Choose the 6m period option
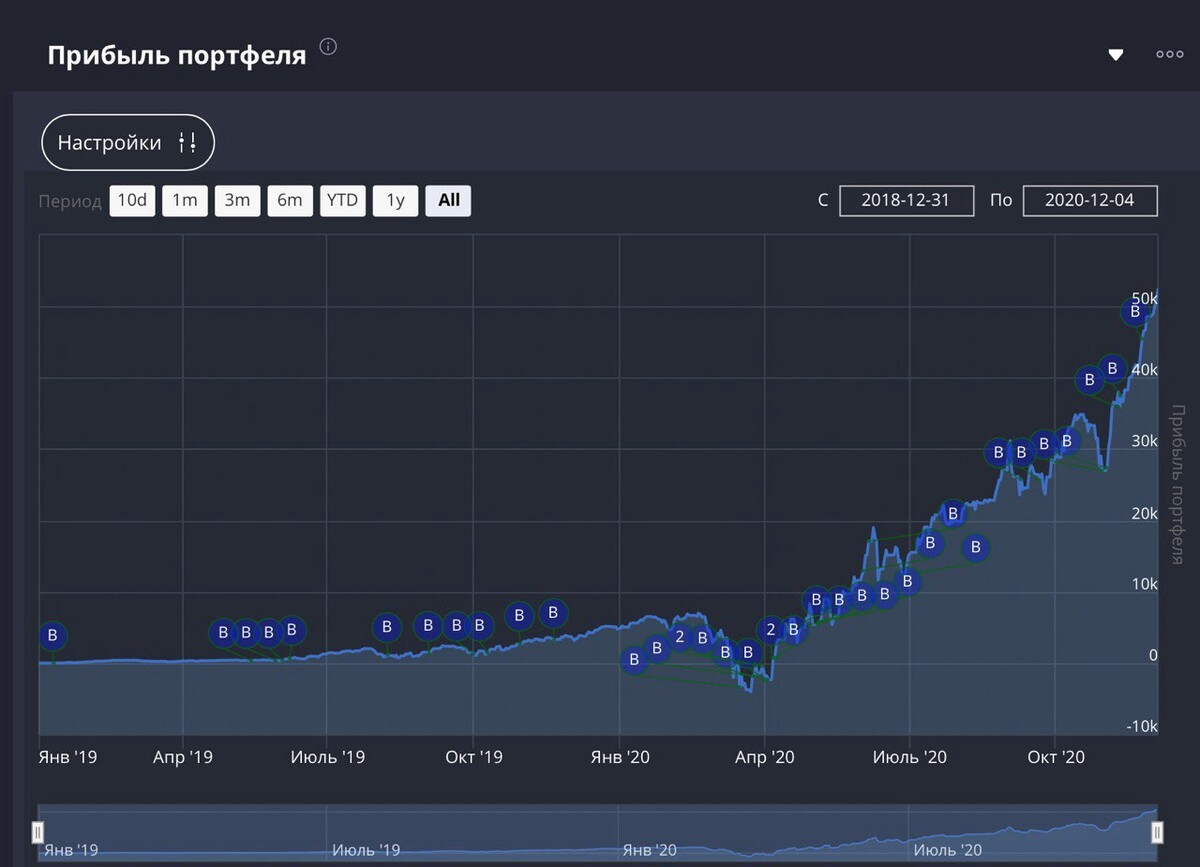 pos(290,201)
